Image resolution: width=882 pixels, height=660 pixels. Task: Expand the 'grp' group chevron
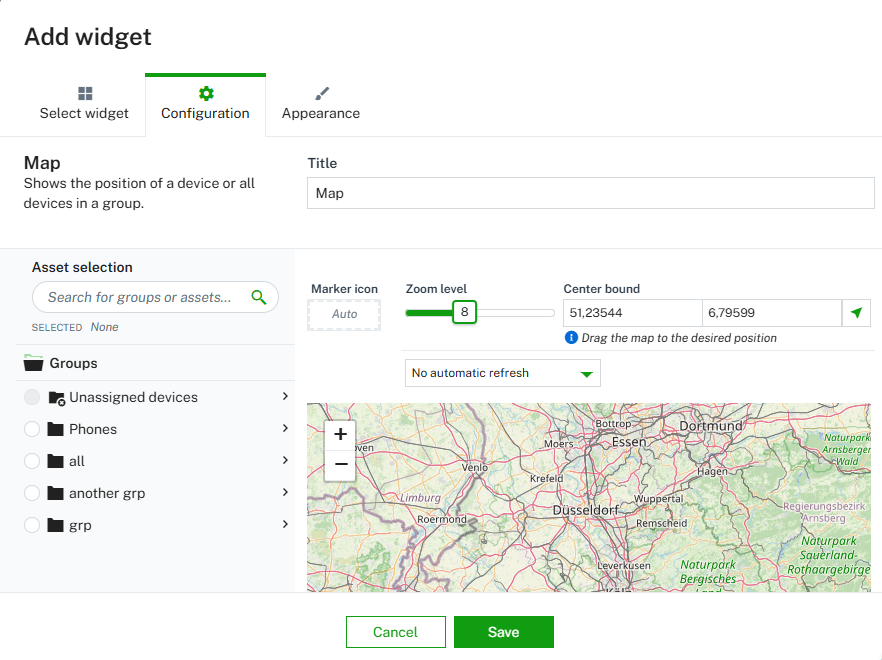(285, 525)
